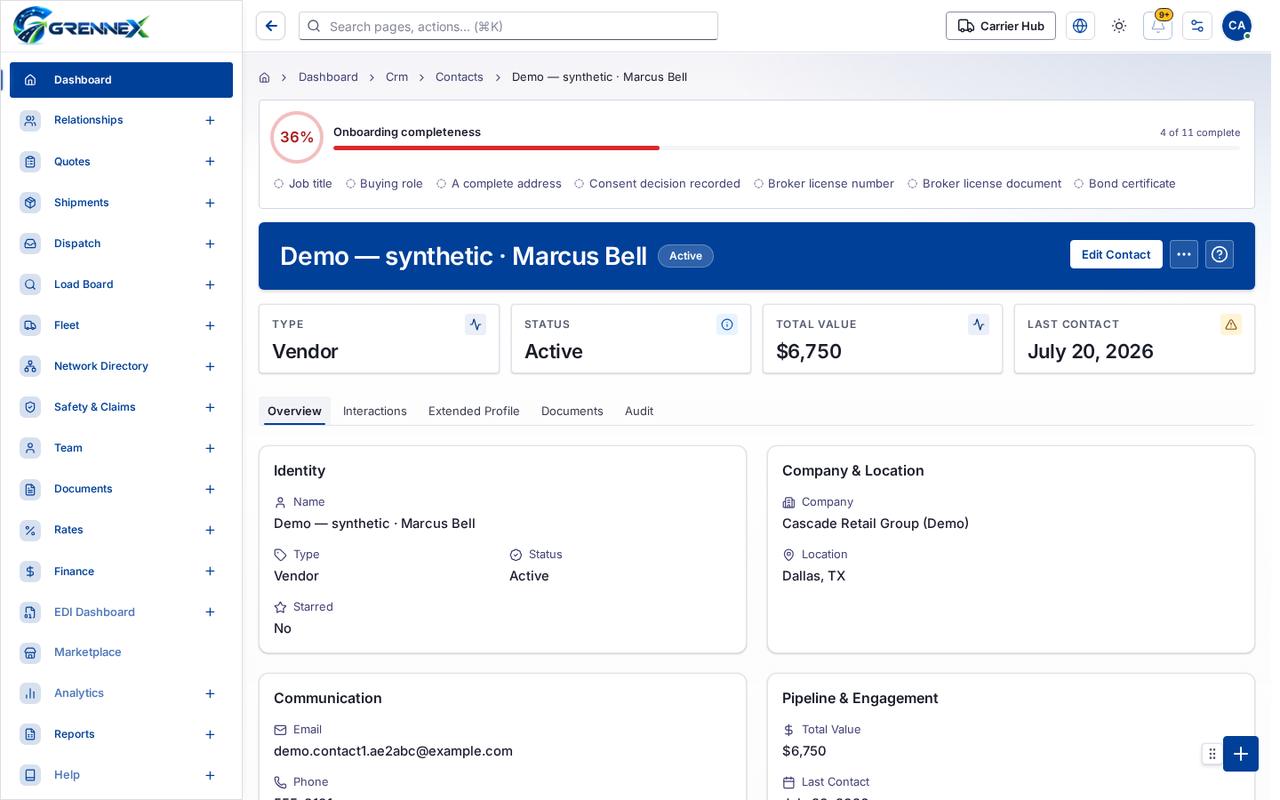The height and width of the screenshot is (800, 1280).
Task: View the Audit tab
Action: point(639,411)
